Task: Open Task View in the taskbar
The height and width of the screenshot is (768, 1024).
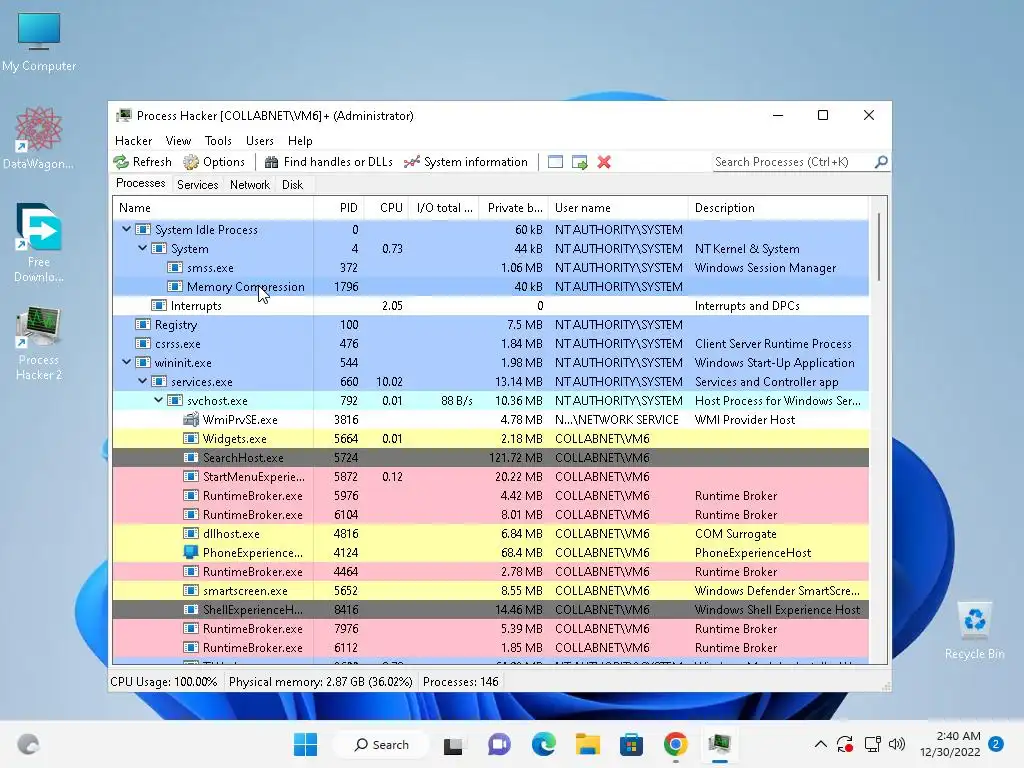Action: tap(453, 745)
